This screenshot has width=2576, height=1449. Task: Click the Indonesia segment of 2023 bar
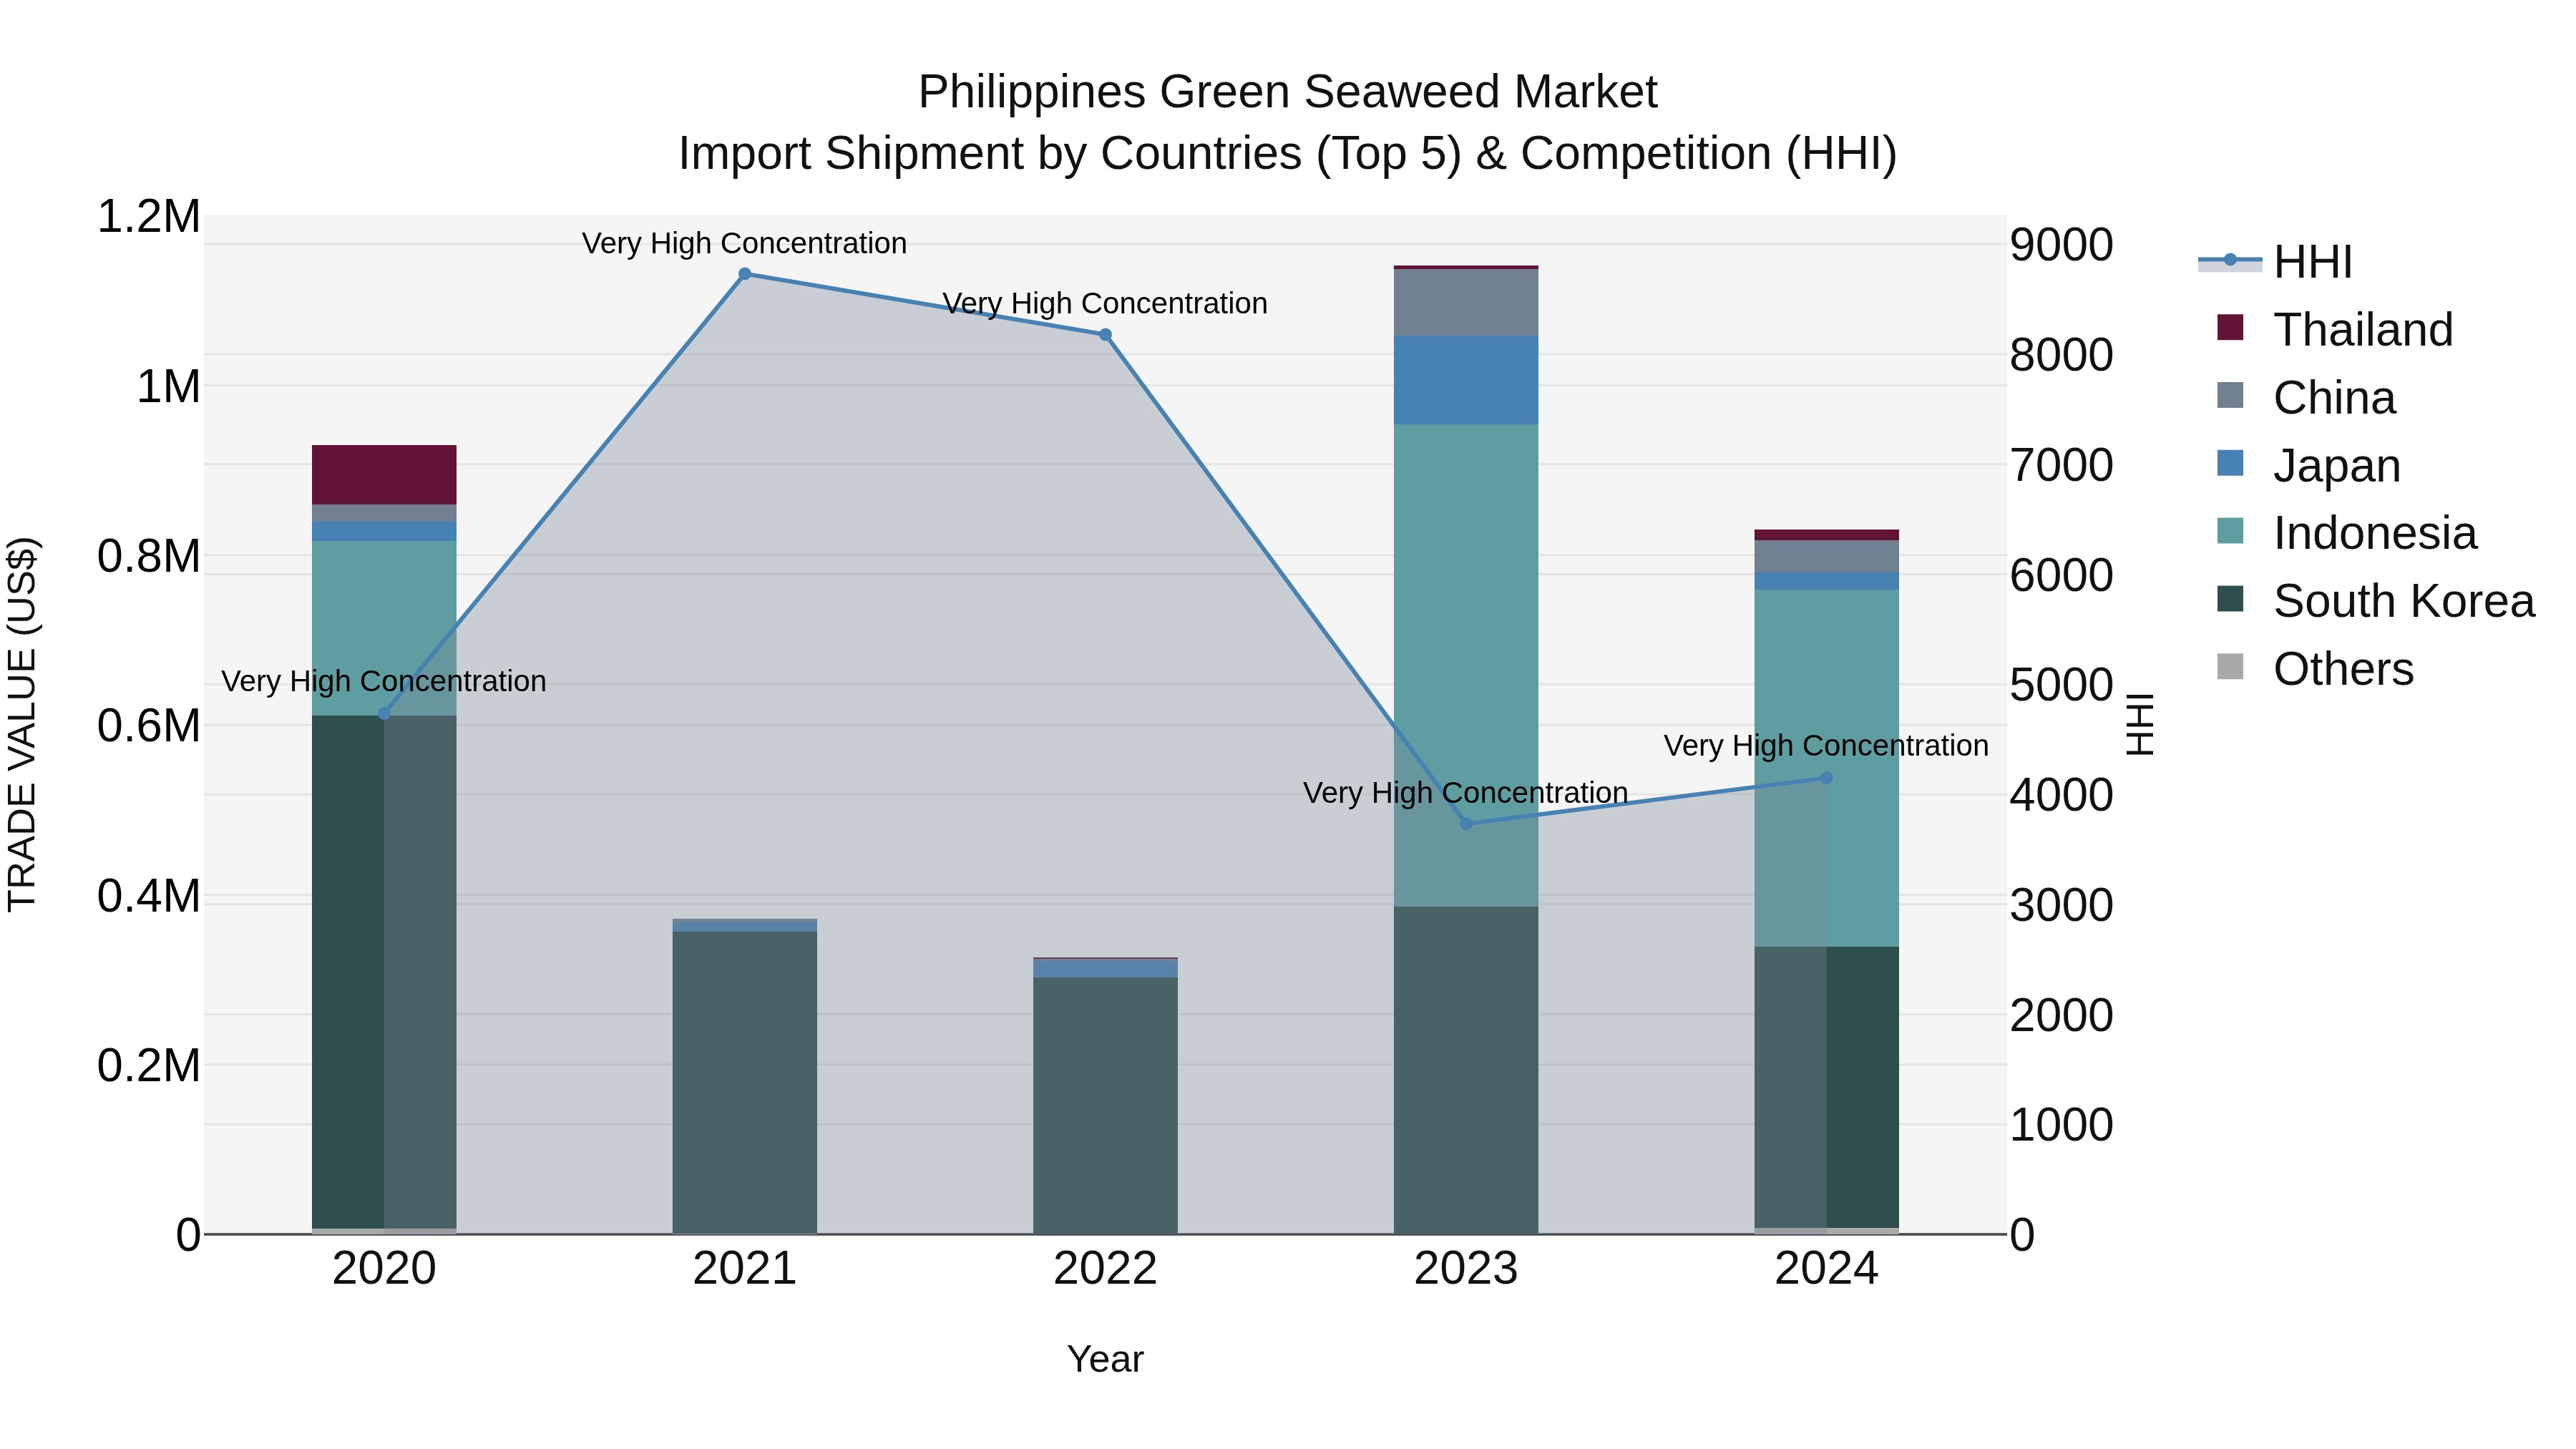[x=1466, y=666]
